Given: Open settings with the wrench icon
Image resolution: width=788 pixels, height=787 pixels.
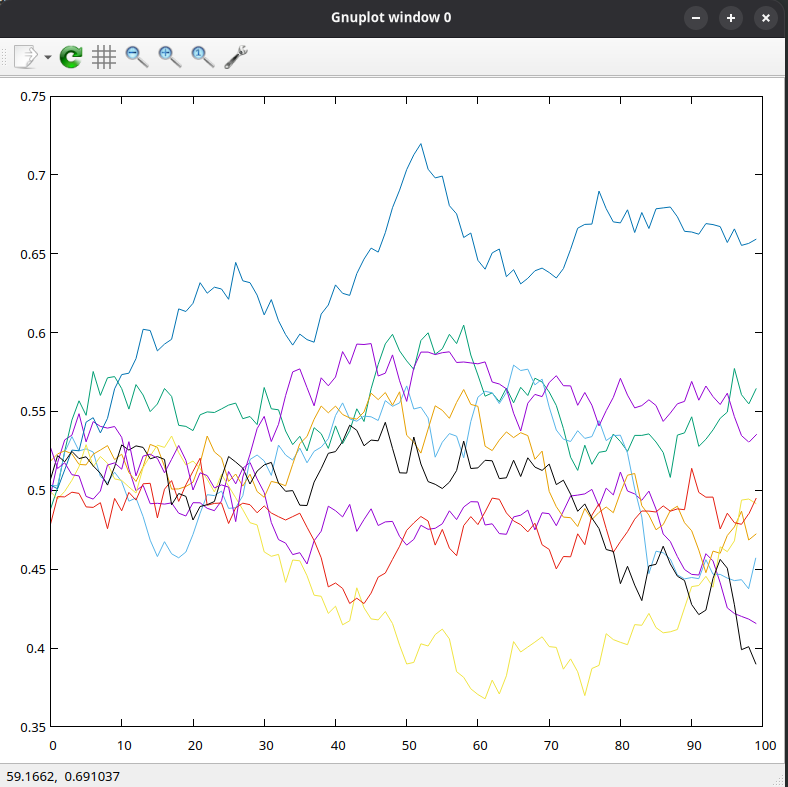Looking at the screenshot, I should coord(236,57).
